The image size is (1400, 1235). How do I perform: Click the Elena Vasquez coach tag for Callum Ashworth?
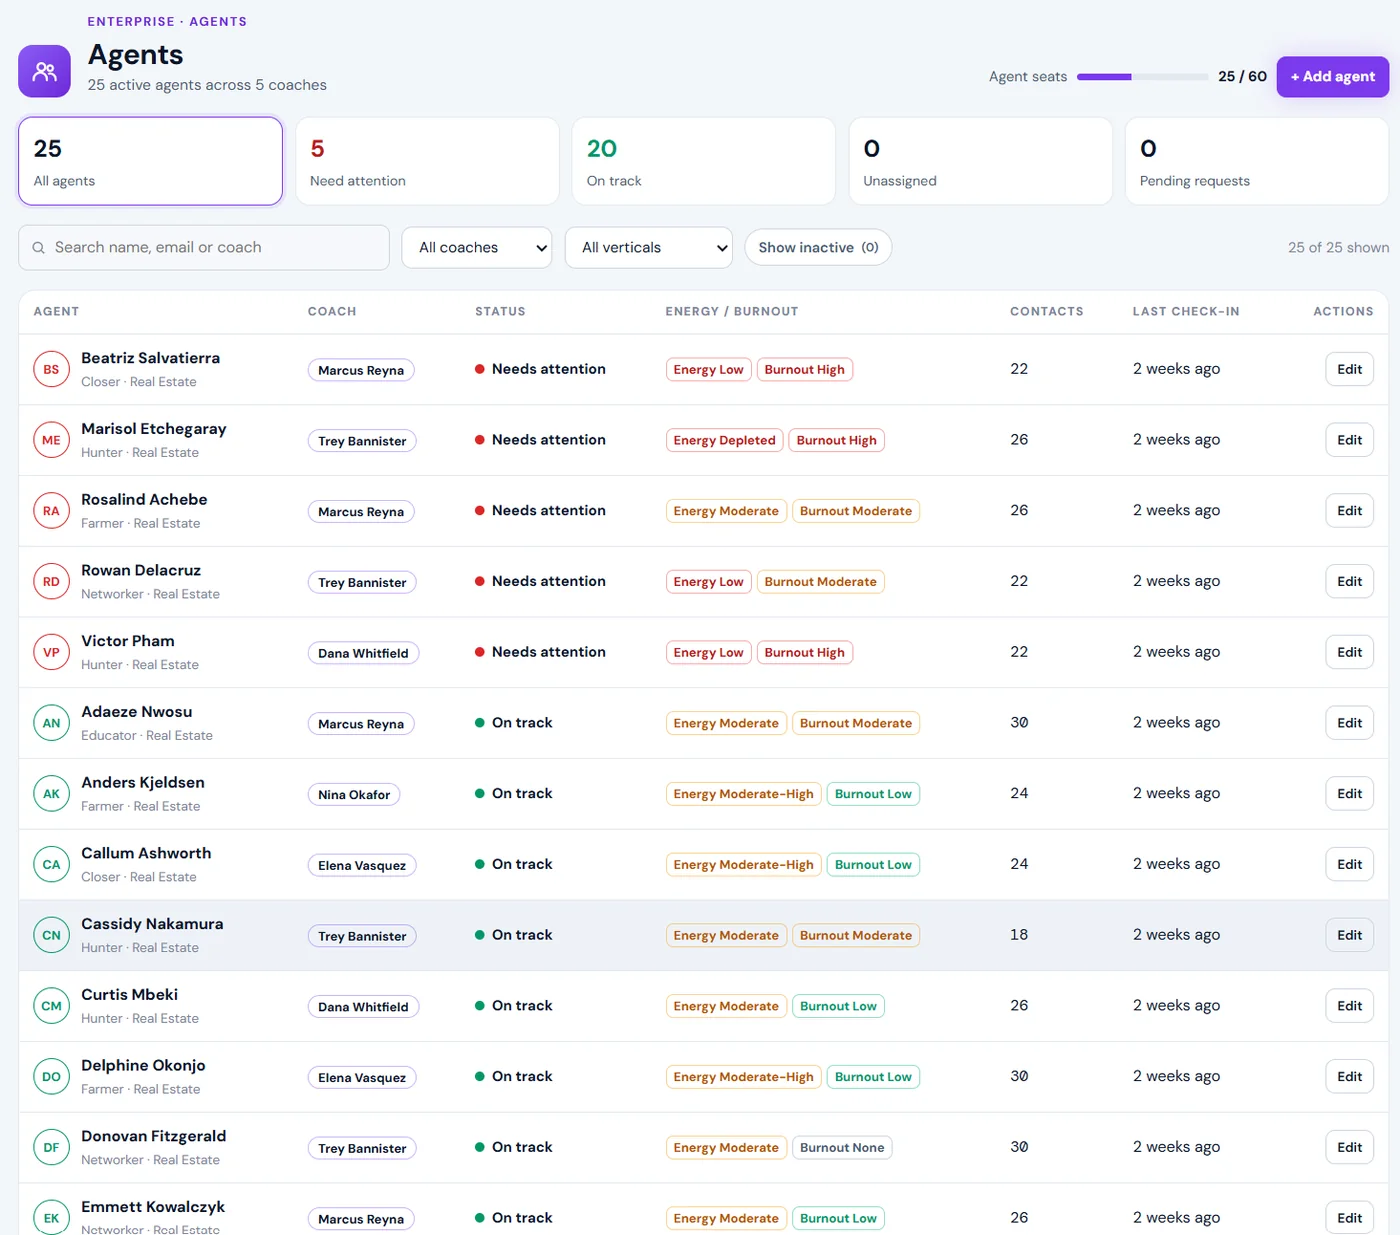[362, 866]
